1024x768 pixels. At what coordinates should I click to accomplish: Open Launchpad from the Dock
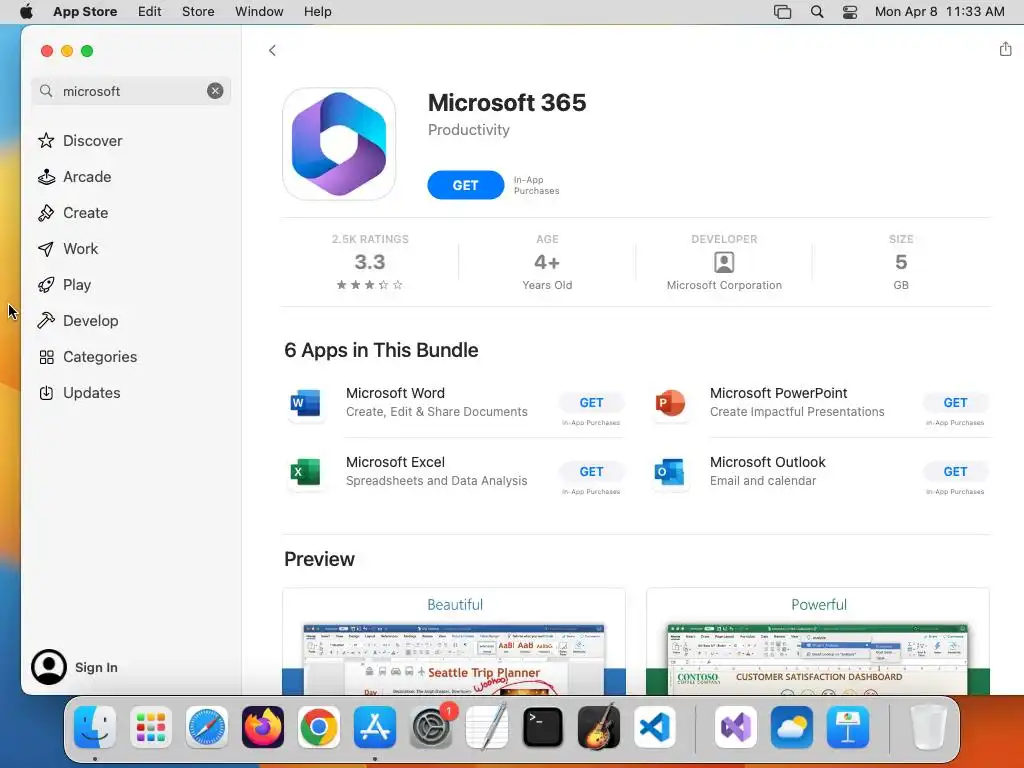(x=151, y=727)
